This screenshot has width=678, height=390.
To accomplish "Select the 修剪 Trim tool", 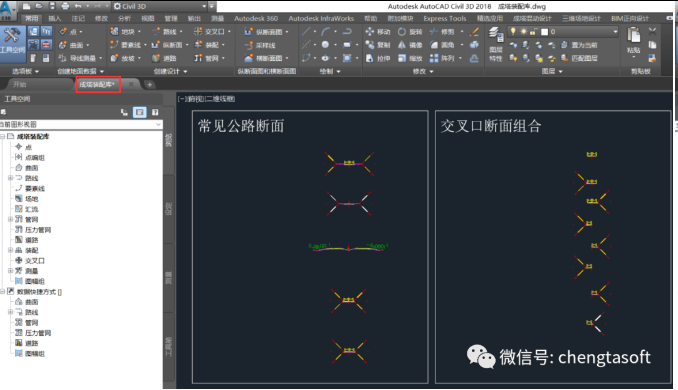I will [x=442, y=32].
